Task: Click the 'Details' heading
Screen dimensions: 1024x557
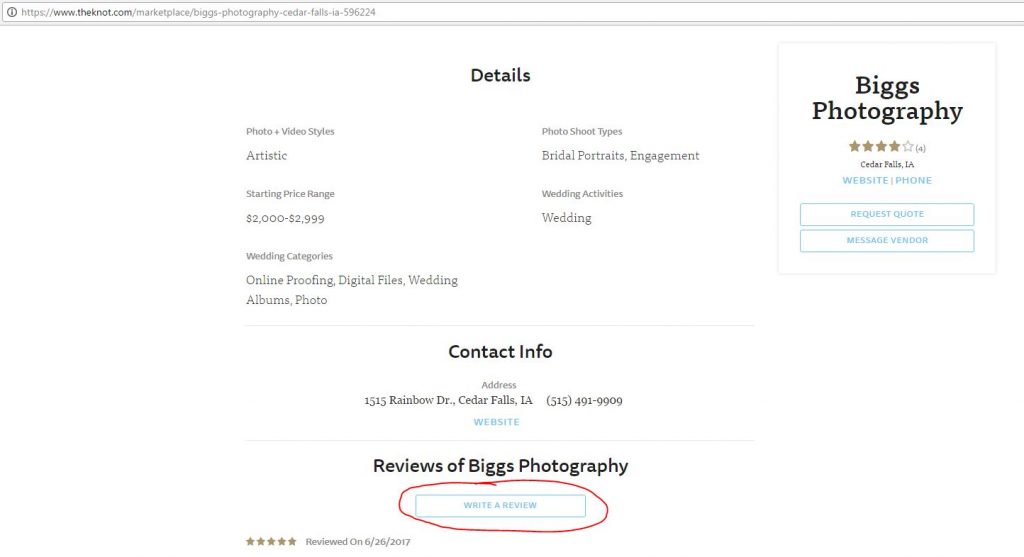Action: (500, 75)
